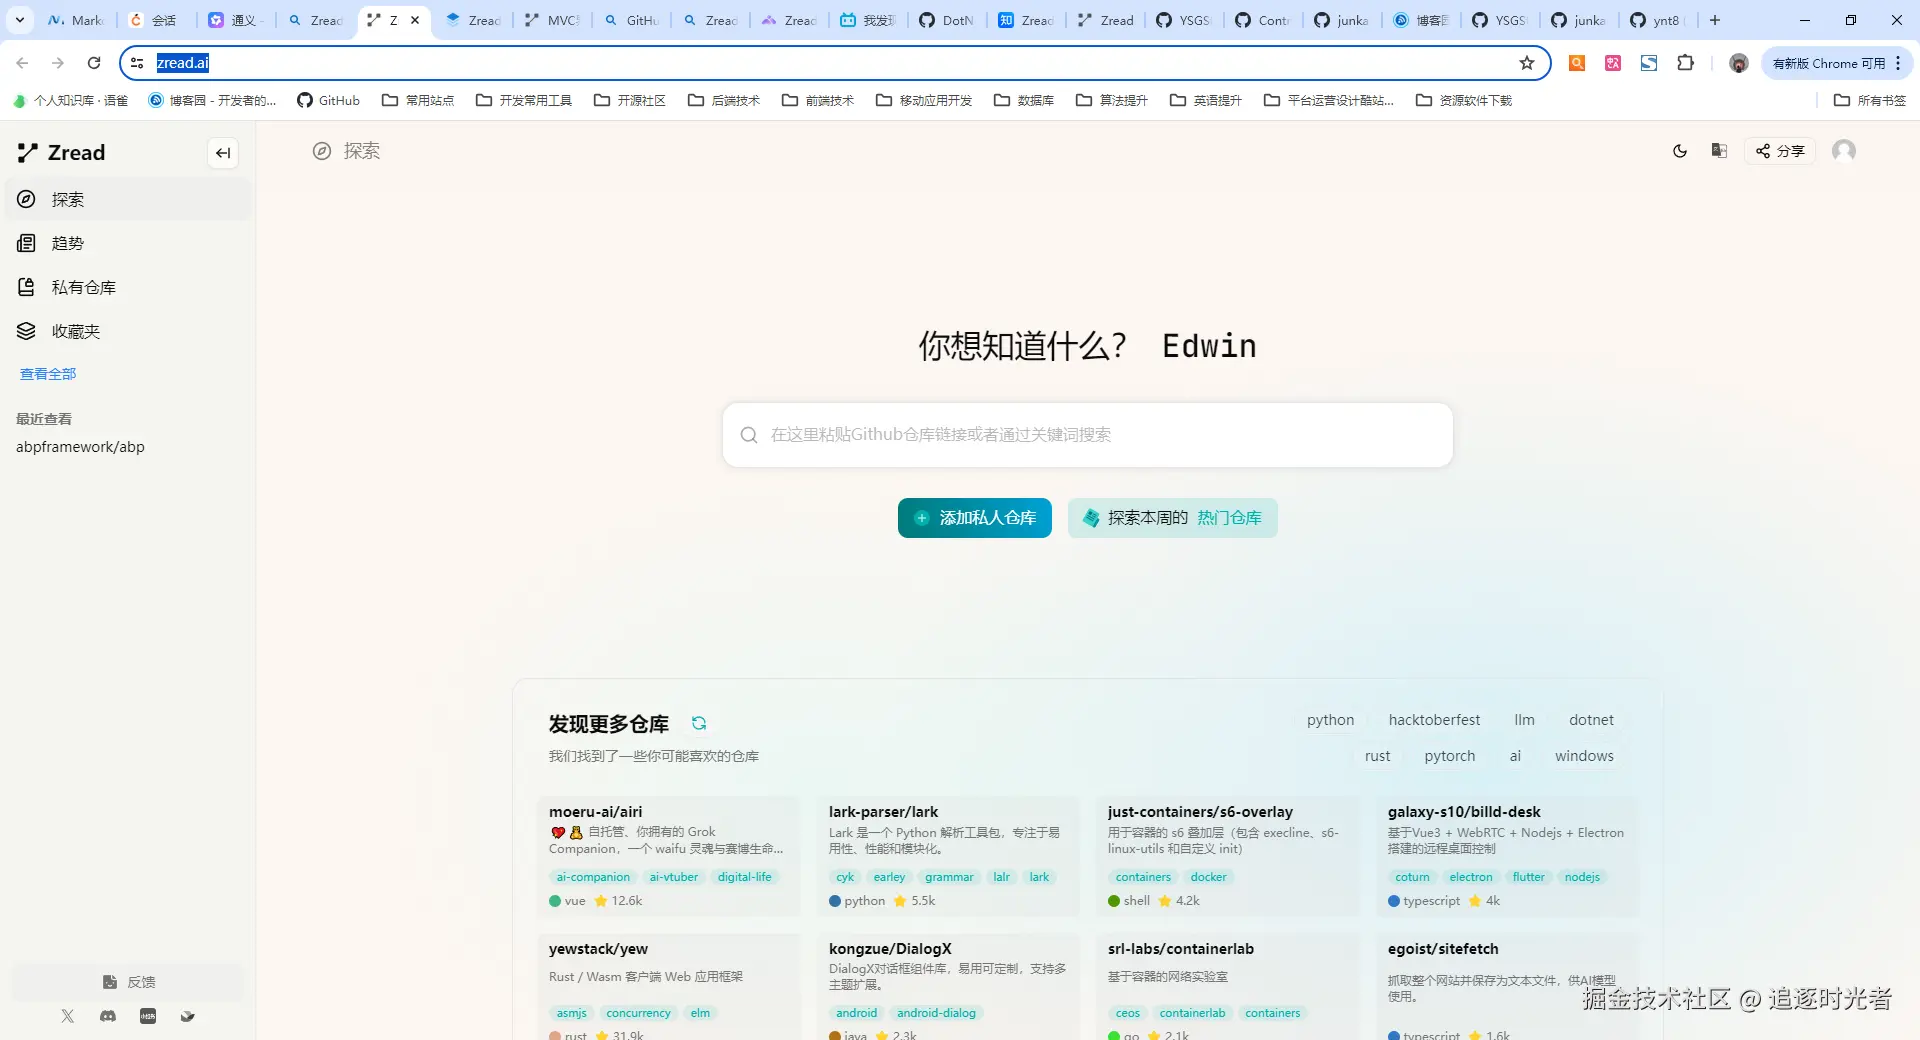1920x1040 pixels.
Task: Click the Zread logo in the sidebar
Action: (x=61, y=153)
